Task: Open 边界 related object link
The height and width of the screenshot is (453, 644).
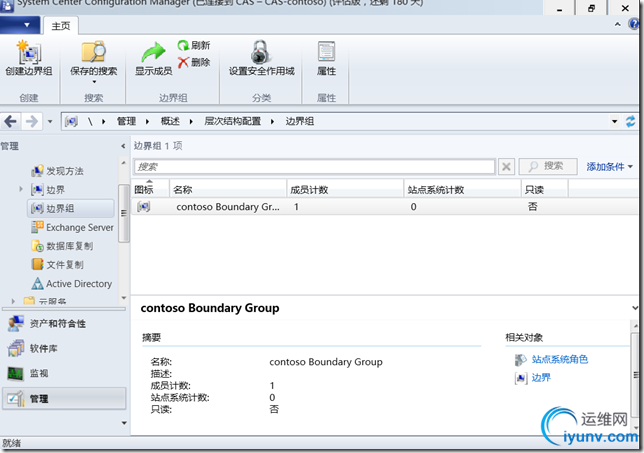Action: tap(541, 377)
